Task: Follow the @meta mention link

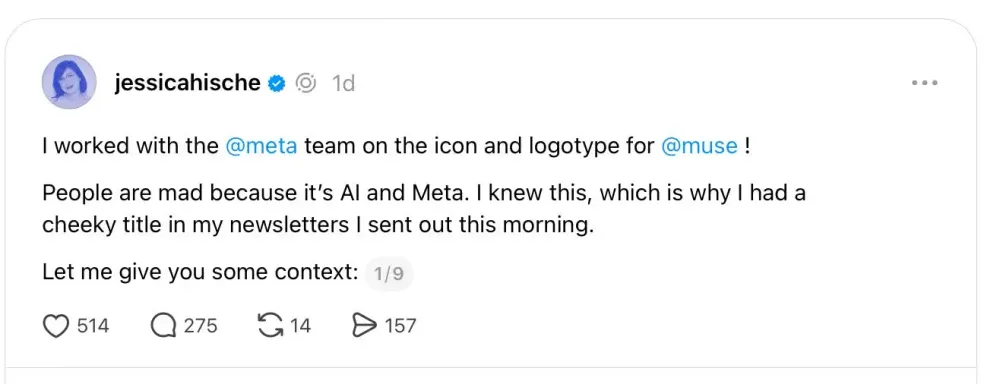Action: pyautogui.click(x=261, y=146)
